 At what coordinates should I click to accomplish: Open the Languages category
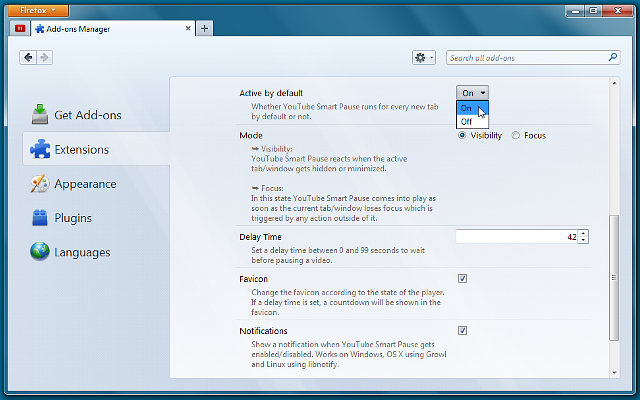click(96, 252)
